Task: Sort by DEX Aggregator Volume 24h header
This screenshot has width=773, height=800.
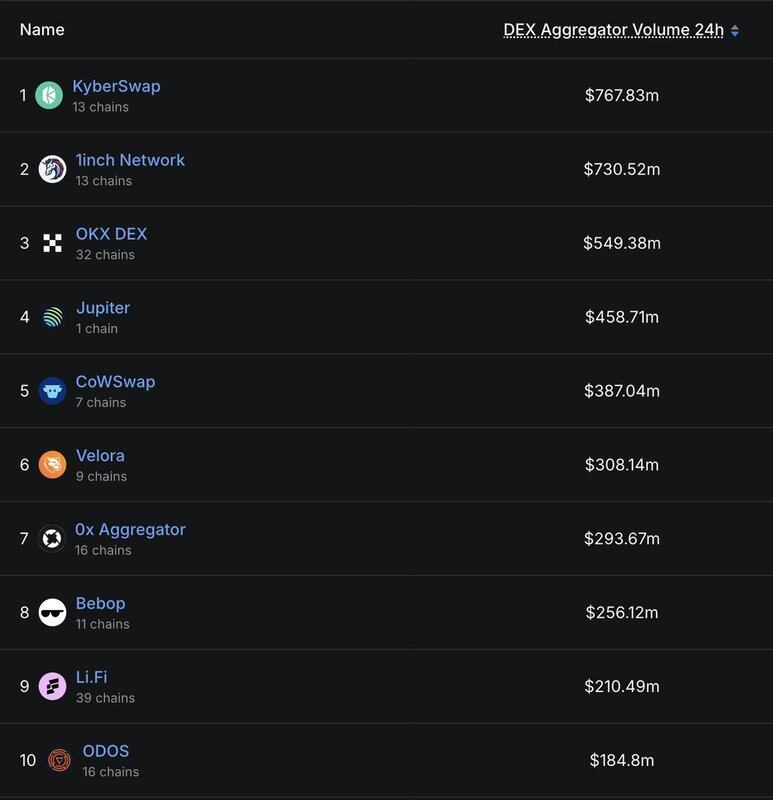Action: [613, 30]
